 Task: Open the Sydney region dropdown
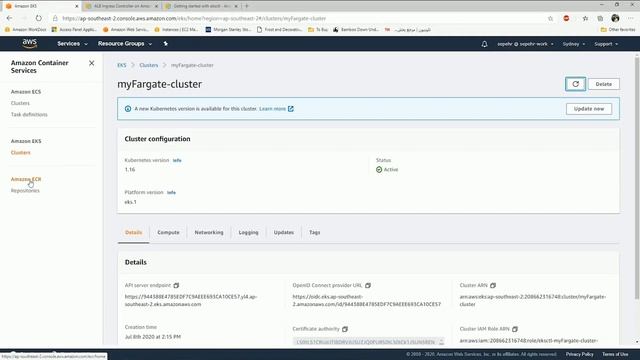pos(573,44)
